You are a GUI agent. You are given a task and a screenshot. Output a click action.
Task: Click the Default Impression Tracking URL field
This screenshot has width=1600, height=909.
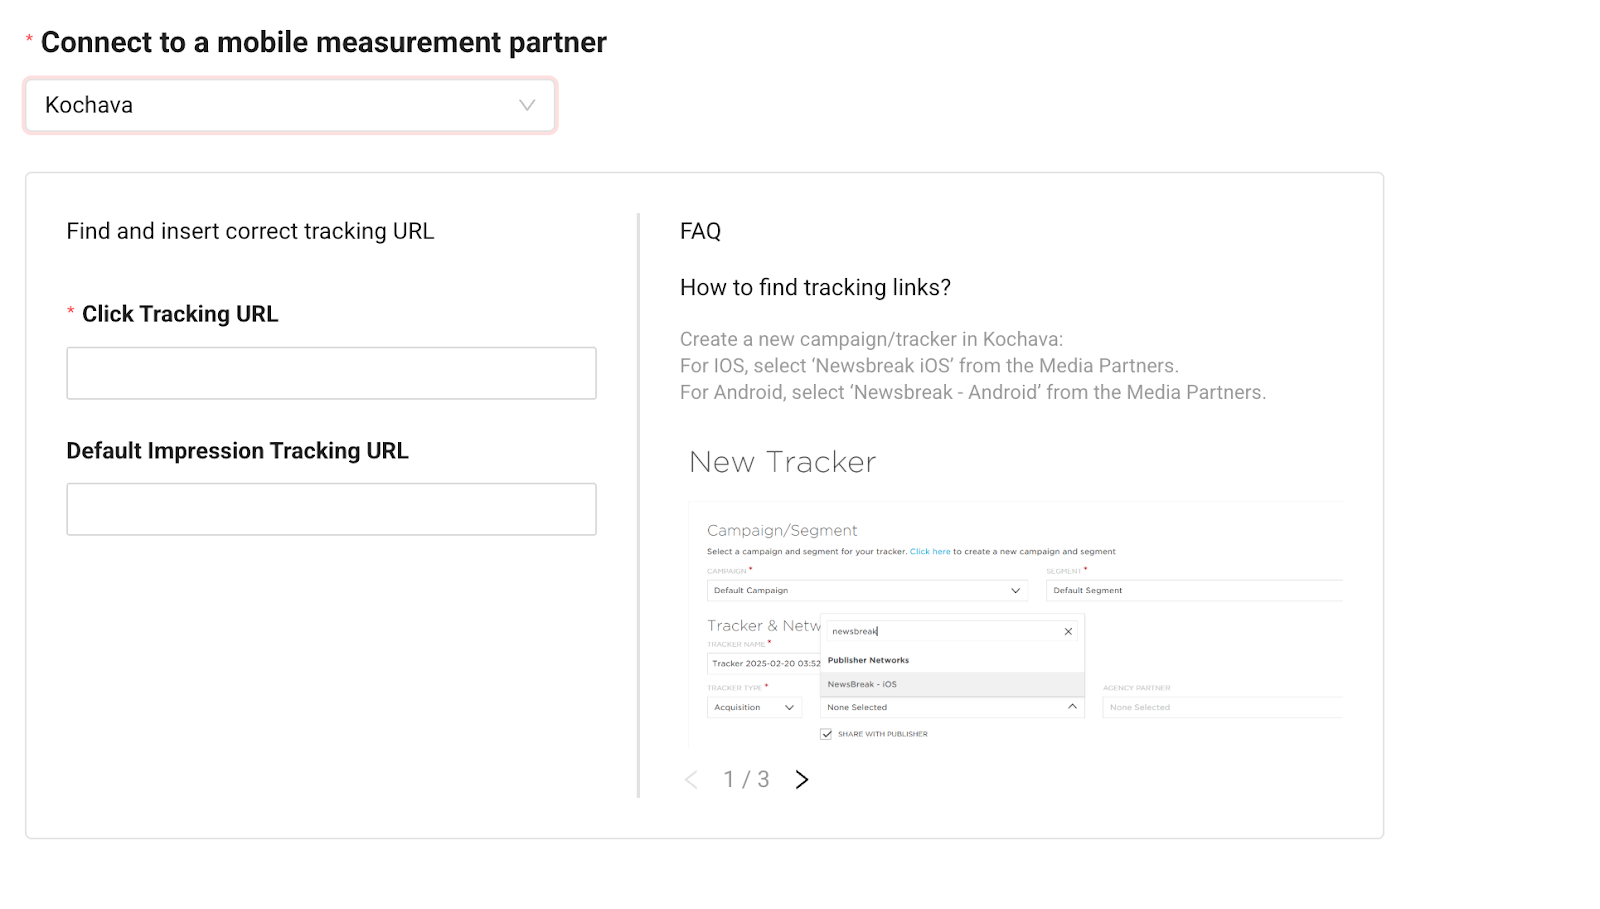coord(331,509)
